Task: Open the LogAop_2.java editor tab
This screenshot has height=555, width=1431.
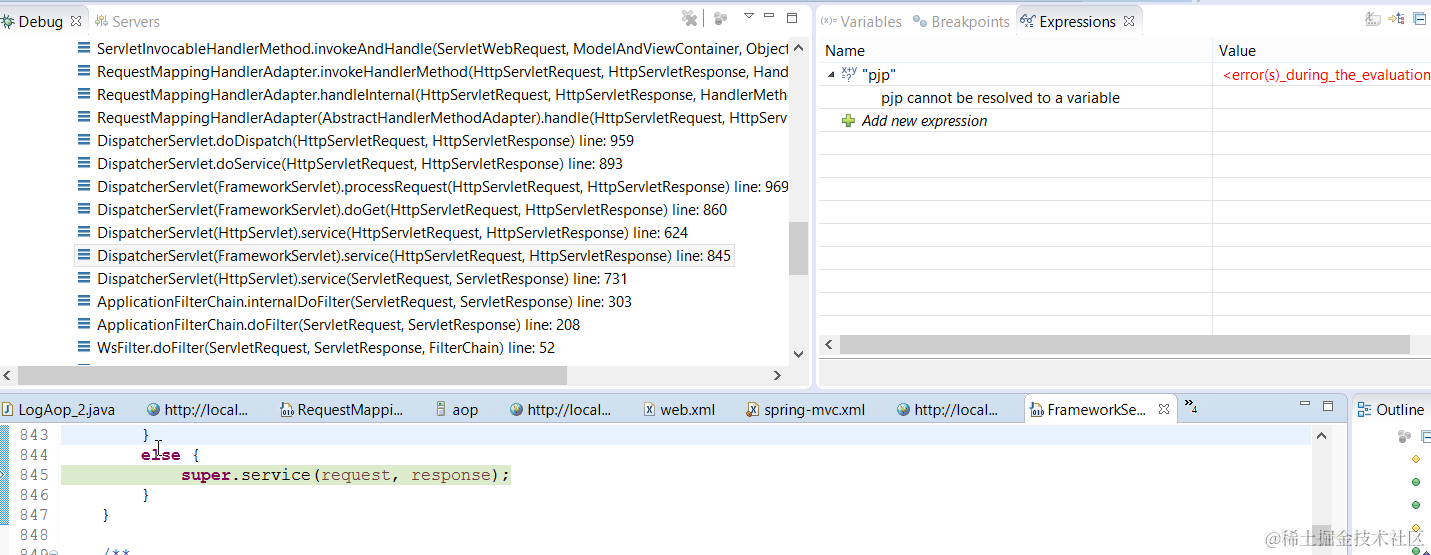Action: [x=58, y=409]
